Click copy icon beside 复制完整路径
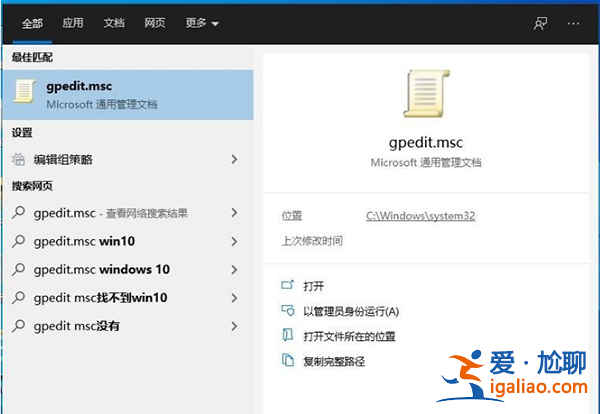 tap(288, 360)
